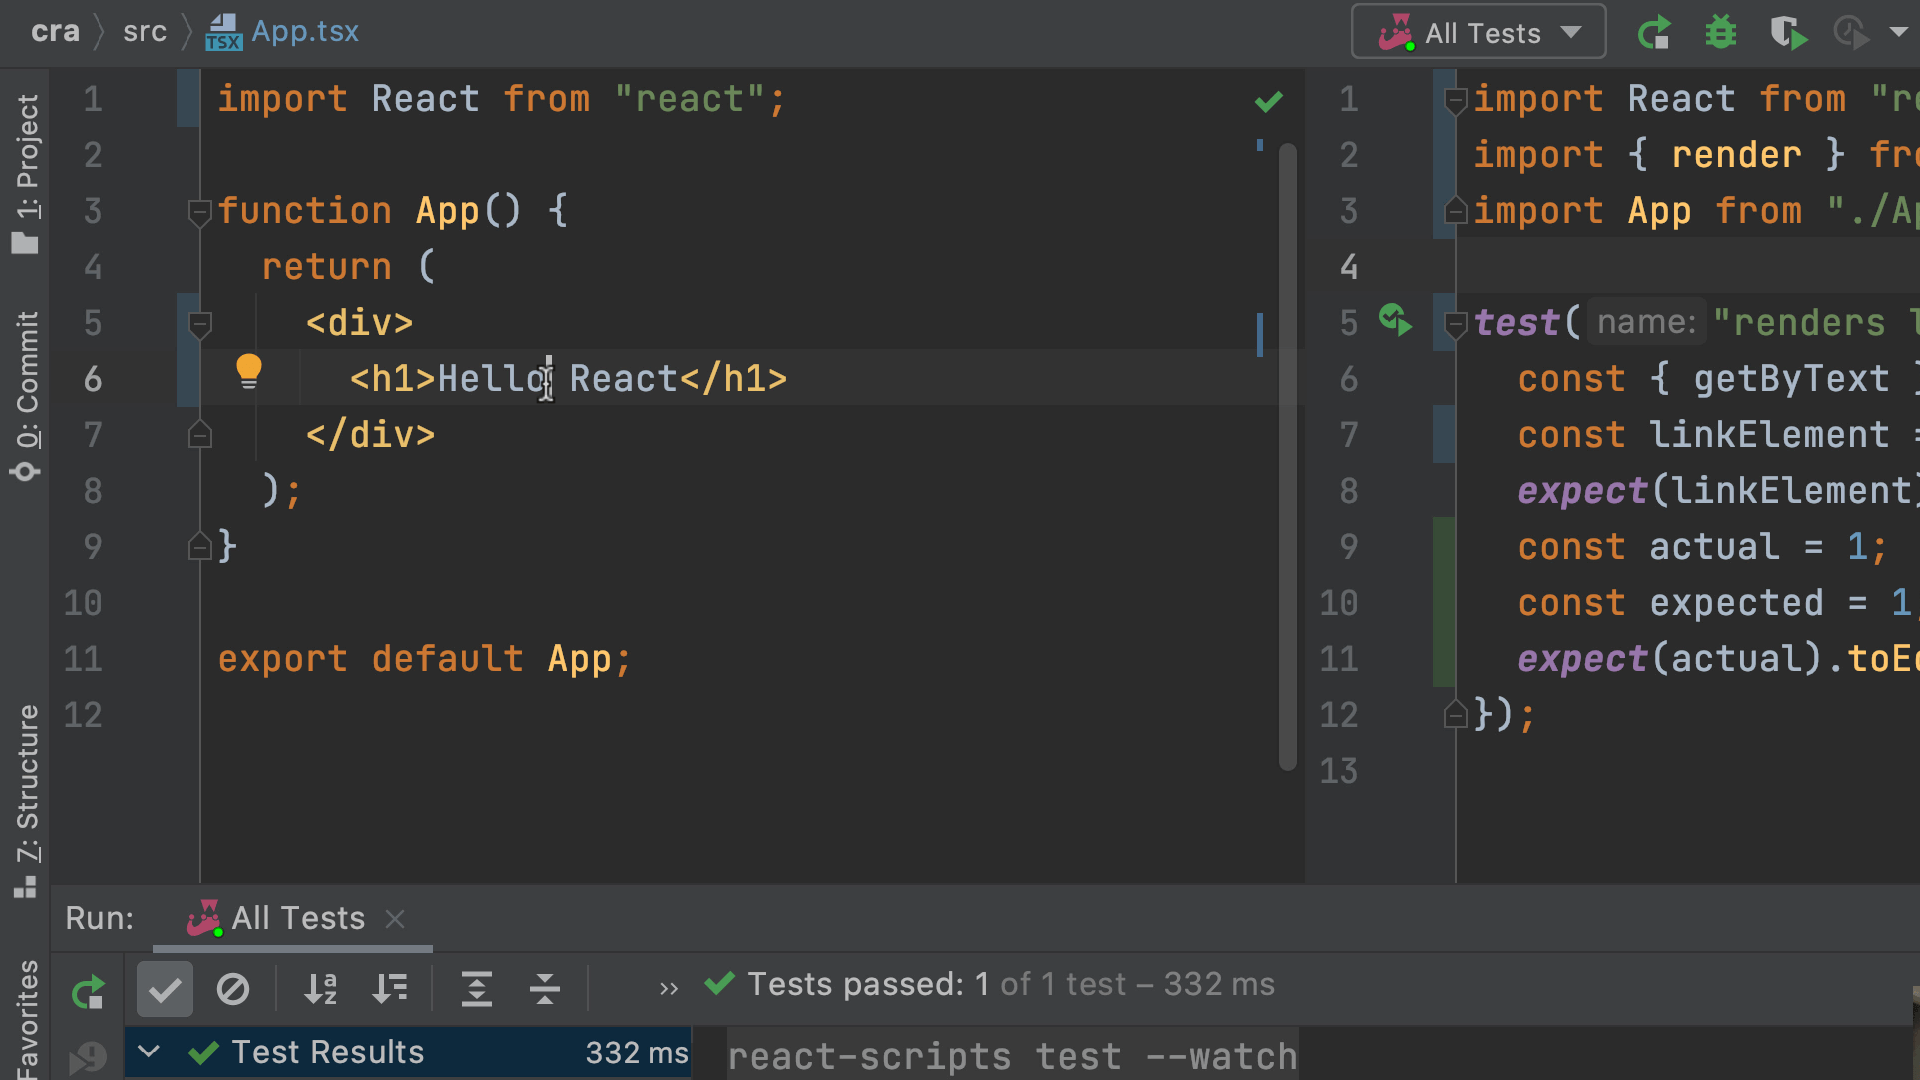Sort test results alphabetically
Image resolution: width=1920 pixels, height=1080 pixels.
[x=320, y=989]
